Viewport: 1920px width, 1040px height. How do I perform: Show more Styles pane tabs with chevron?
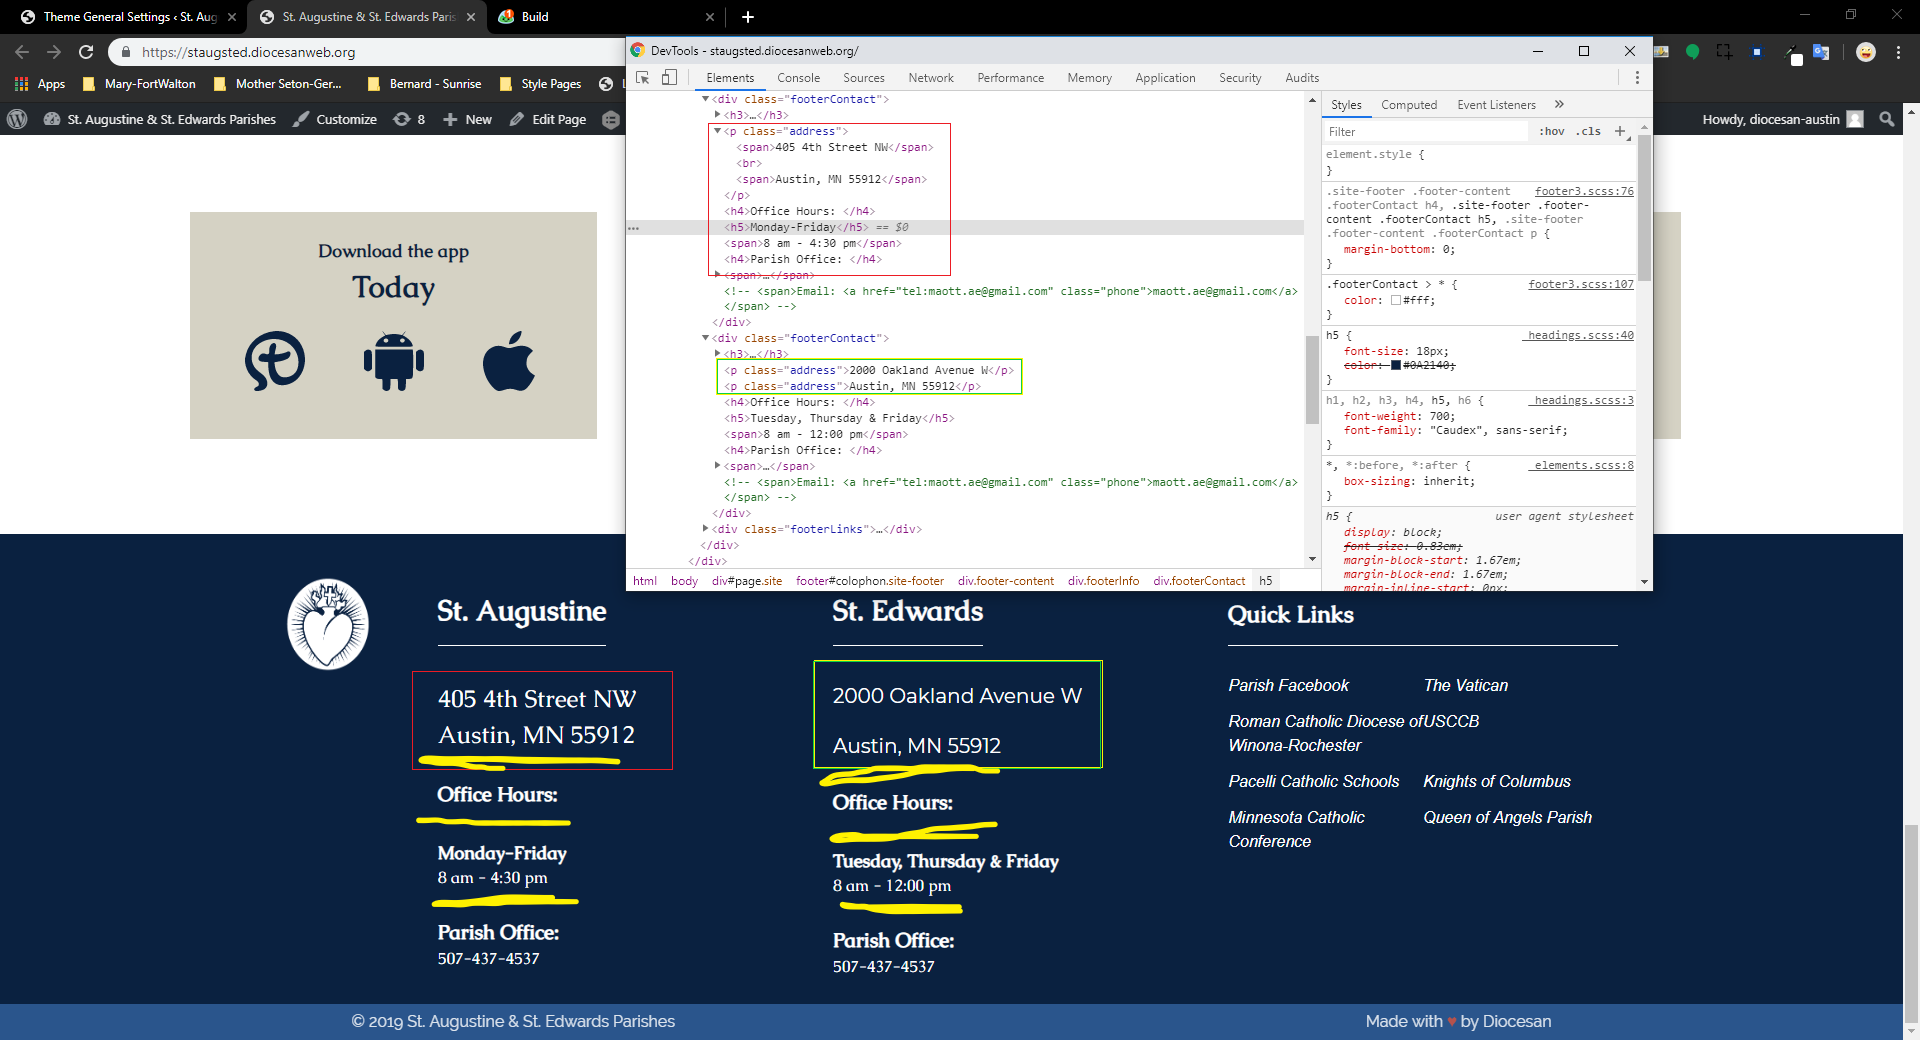tap(1559, 105)
